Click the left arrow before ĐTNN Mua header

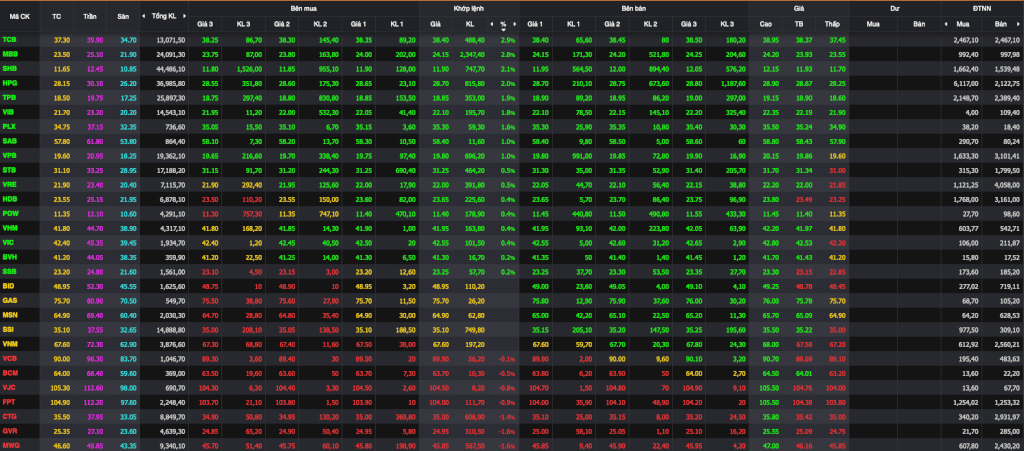946,24
